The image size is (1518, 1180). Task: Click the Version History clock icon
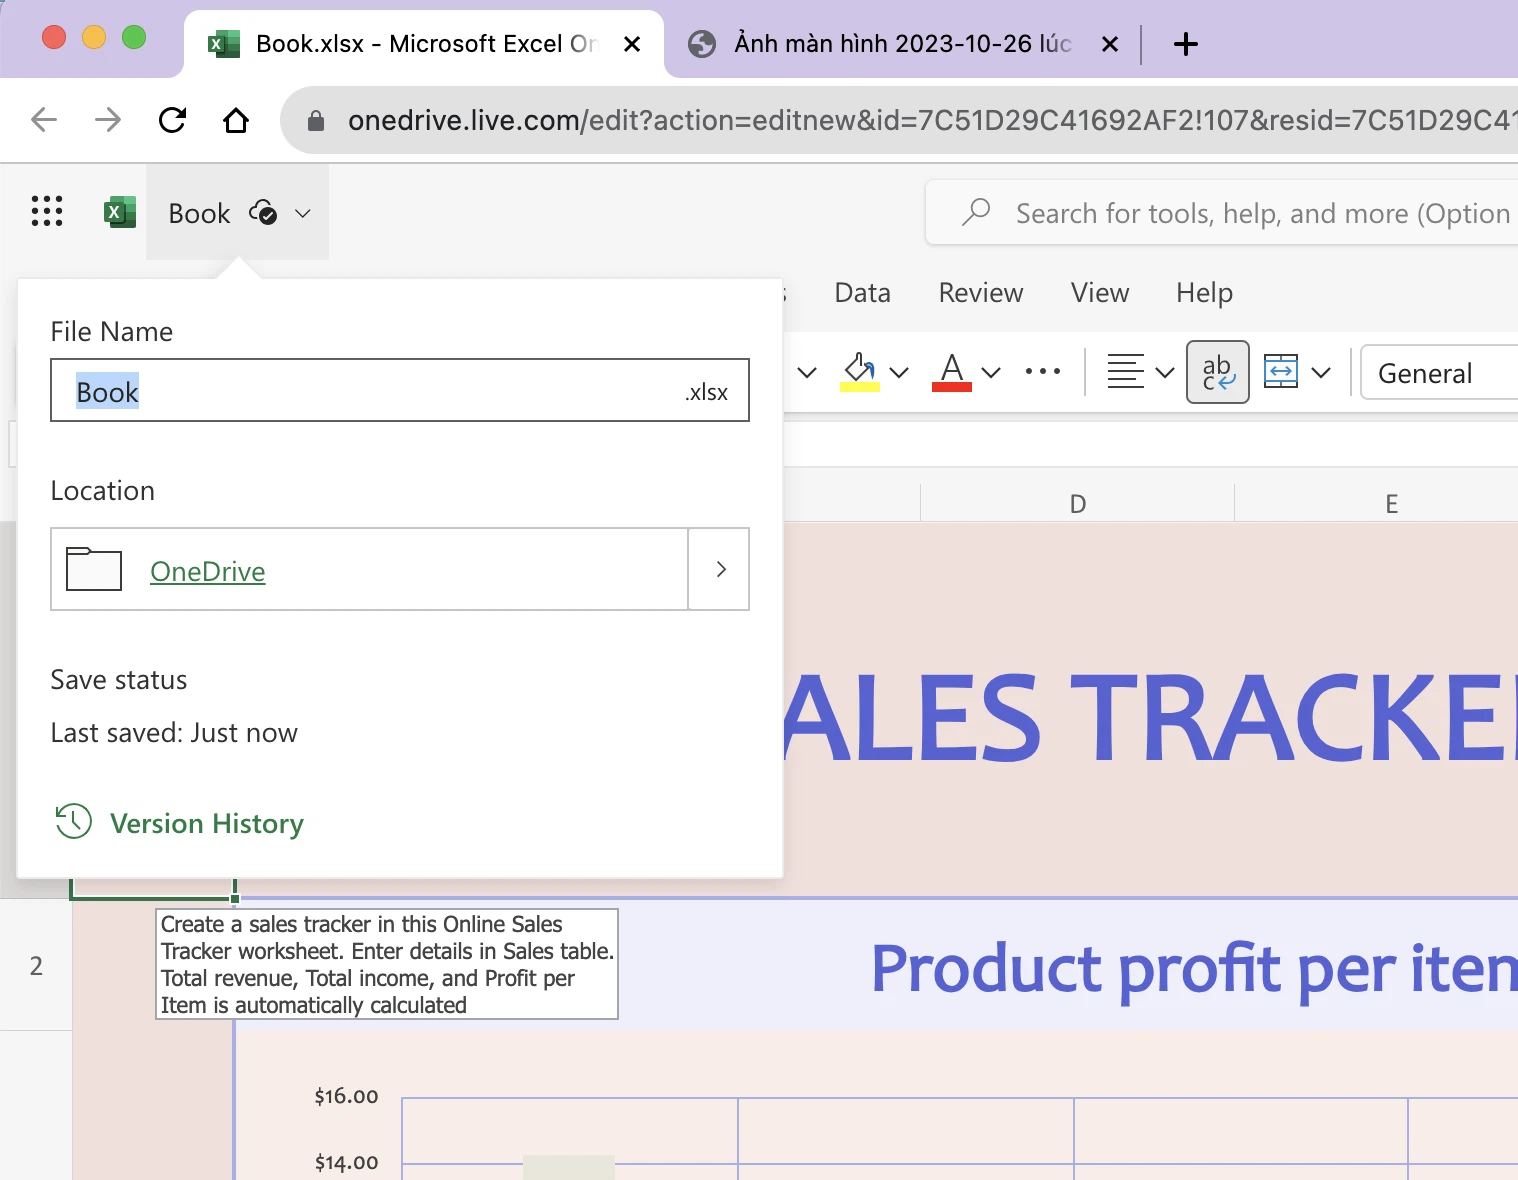coord(73,821)
